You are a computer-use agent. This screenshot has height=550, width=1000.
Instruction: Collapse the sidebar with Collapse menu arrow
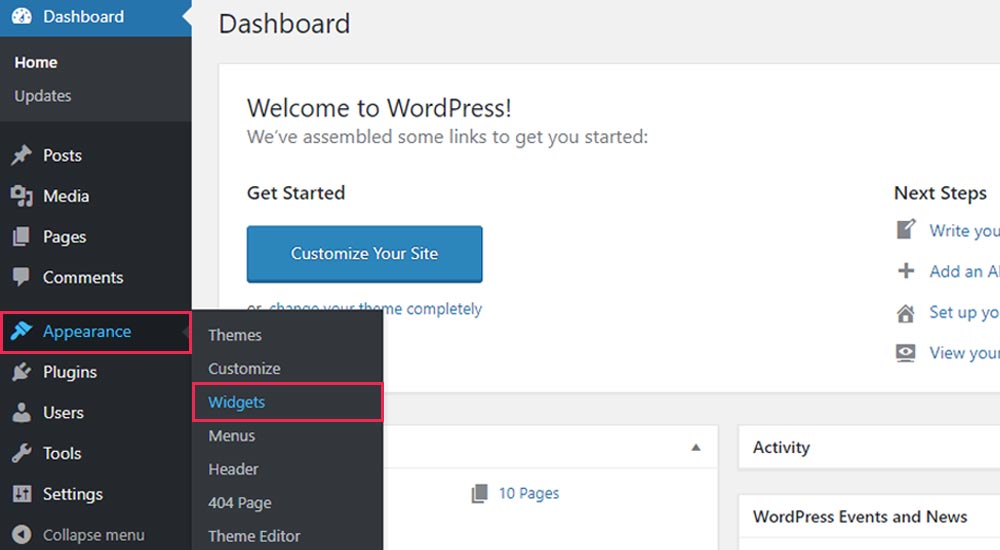click(22, 535)
